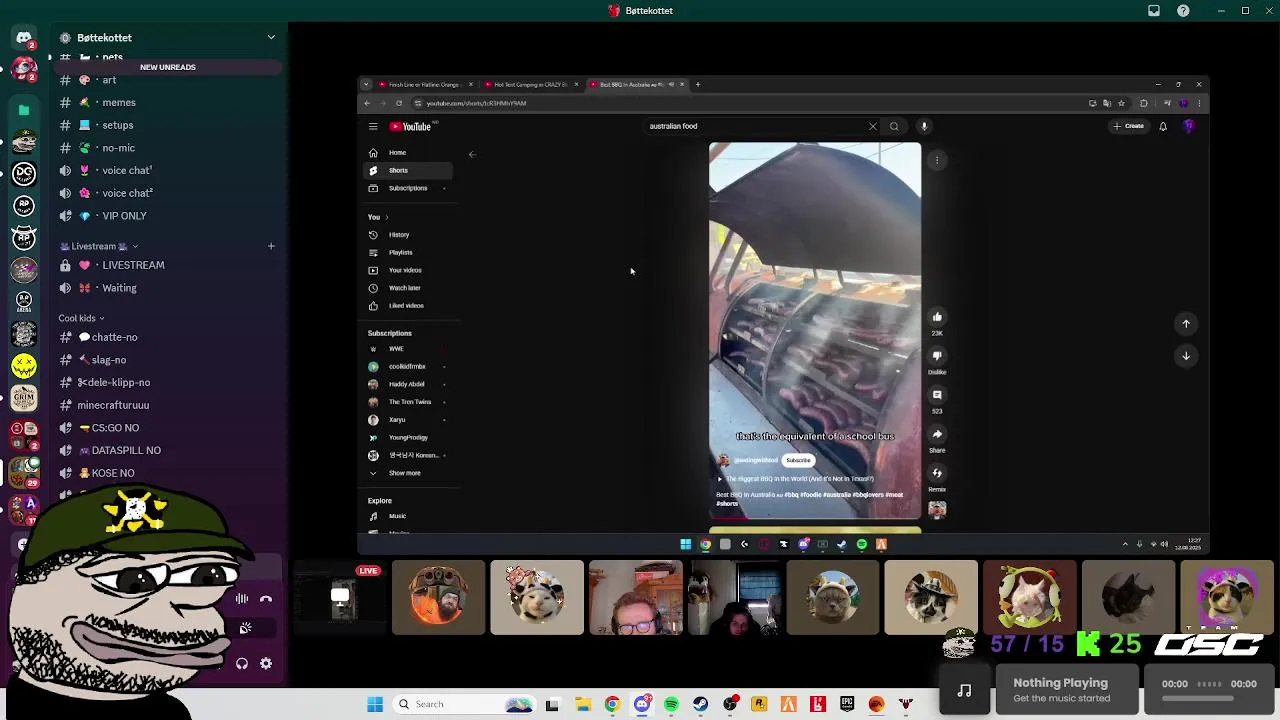
Task: Like the YouTube Short with thumbs up
Action: tap(937, 317)
